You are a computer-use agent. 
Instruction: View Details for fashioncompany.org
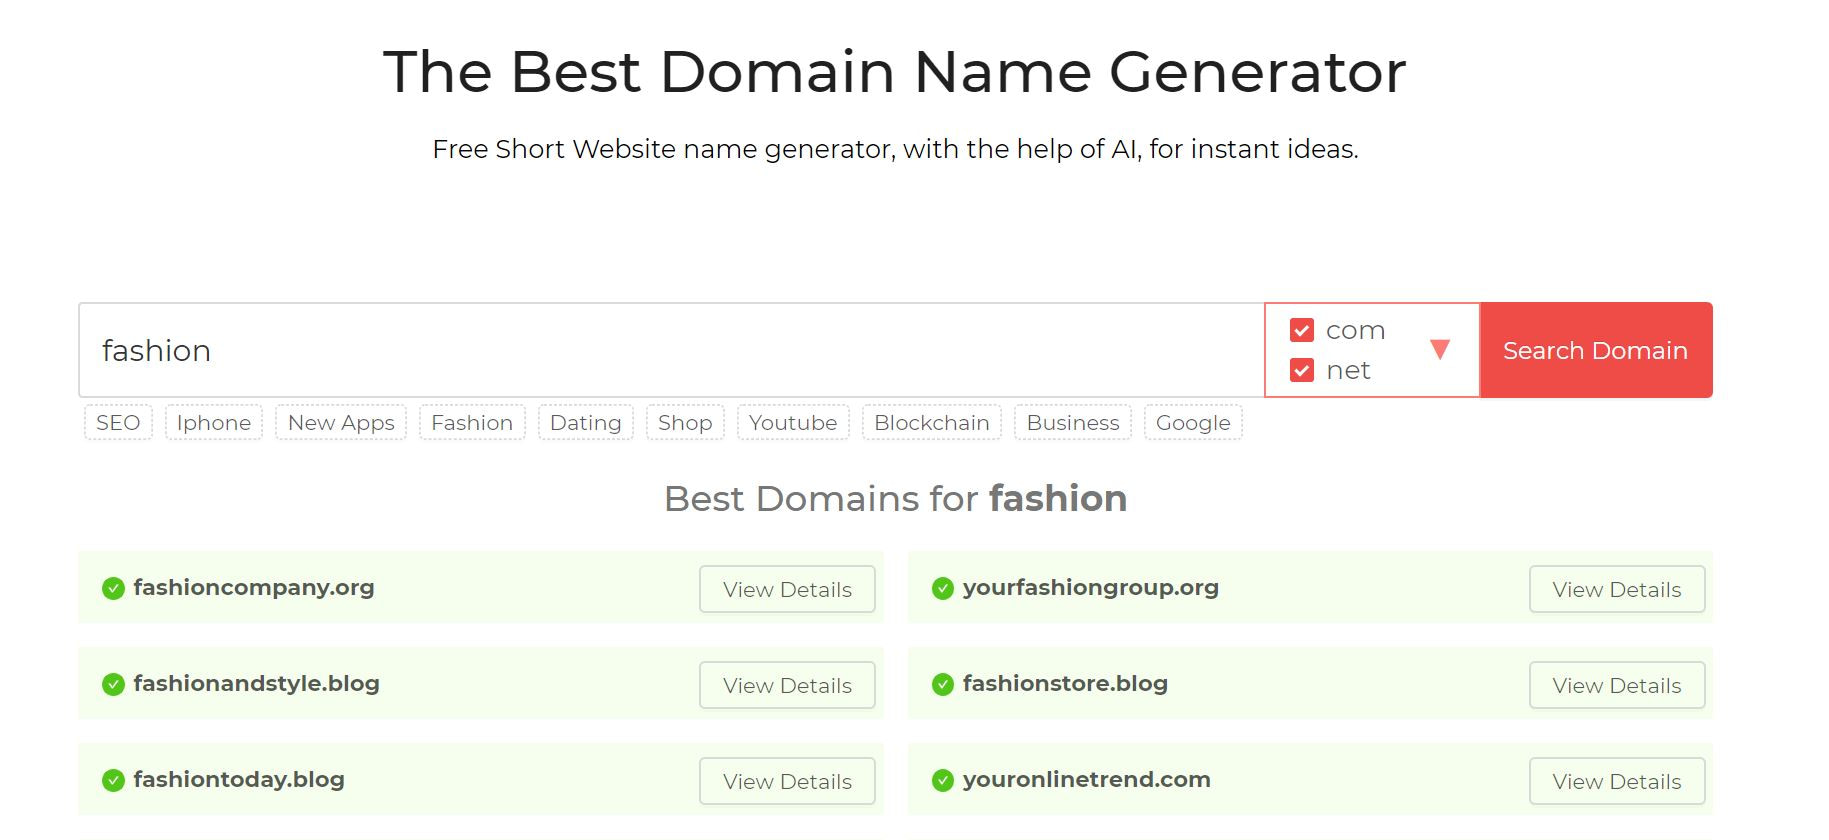[x=787, y=589]
